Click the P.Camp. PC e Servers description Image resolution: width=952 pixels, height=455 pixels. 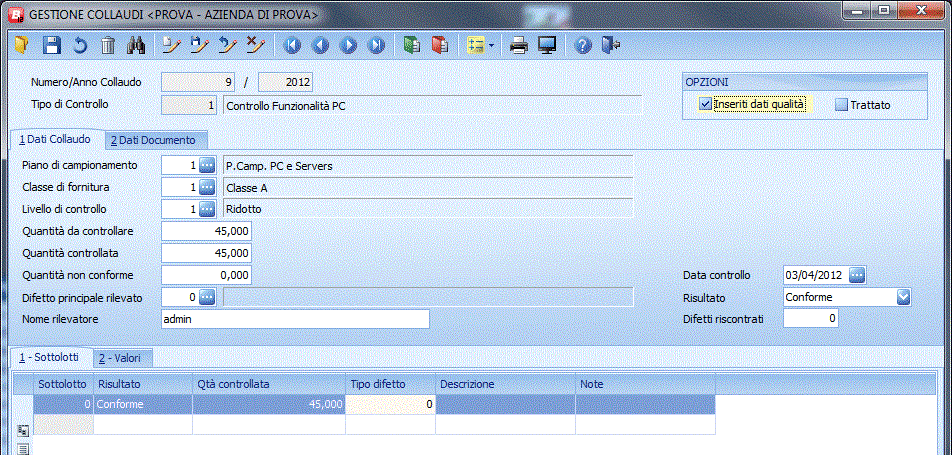428,165
